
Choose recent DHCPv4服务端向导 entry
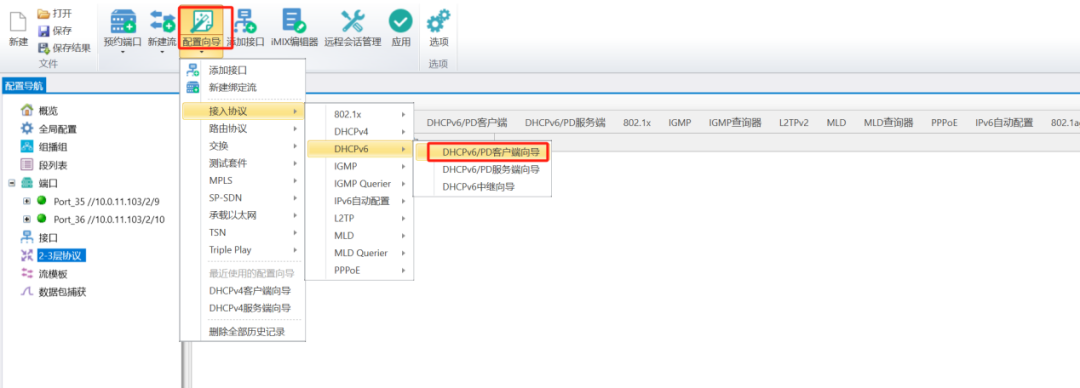[242, 308]
